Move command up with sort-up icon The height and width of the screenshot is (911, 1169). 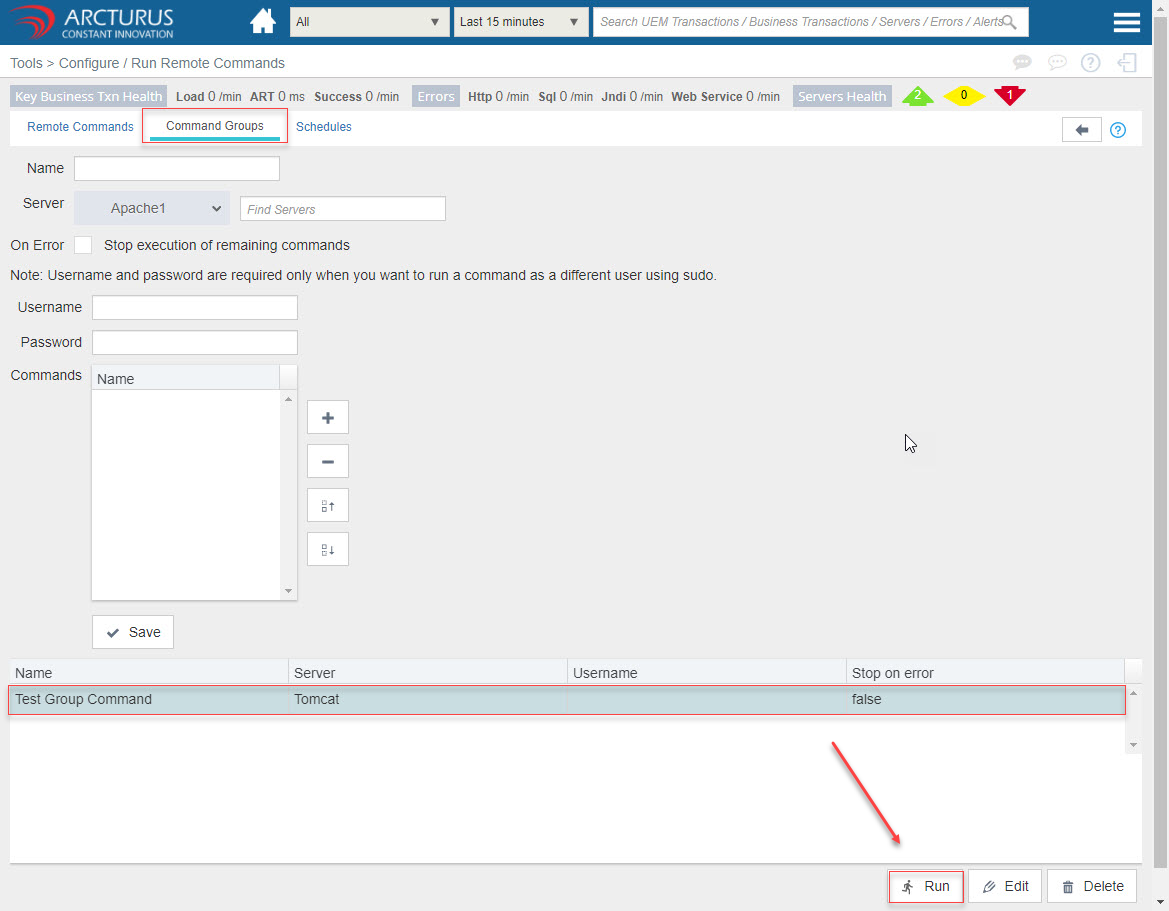click(327, 506)
